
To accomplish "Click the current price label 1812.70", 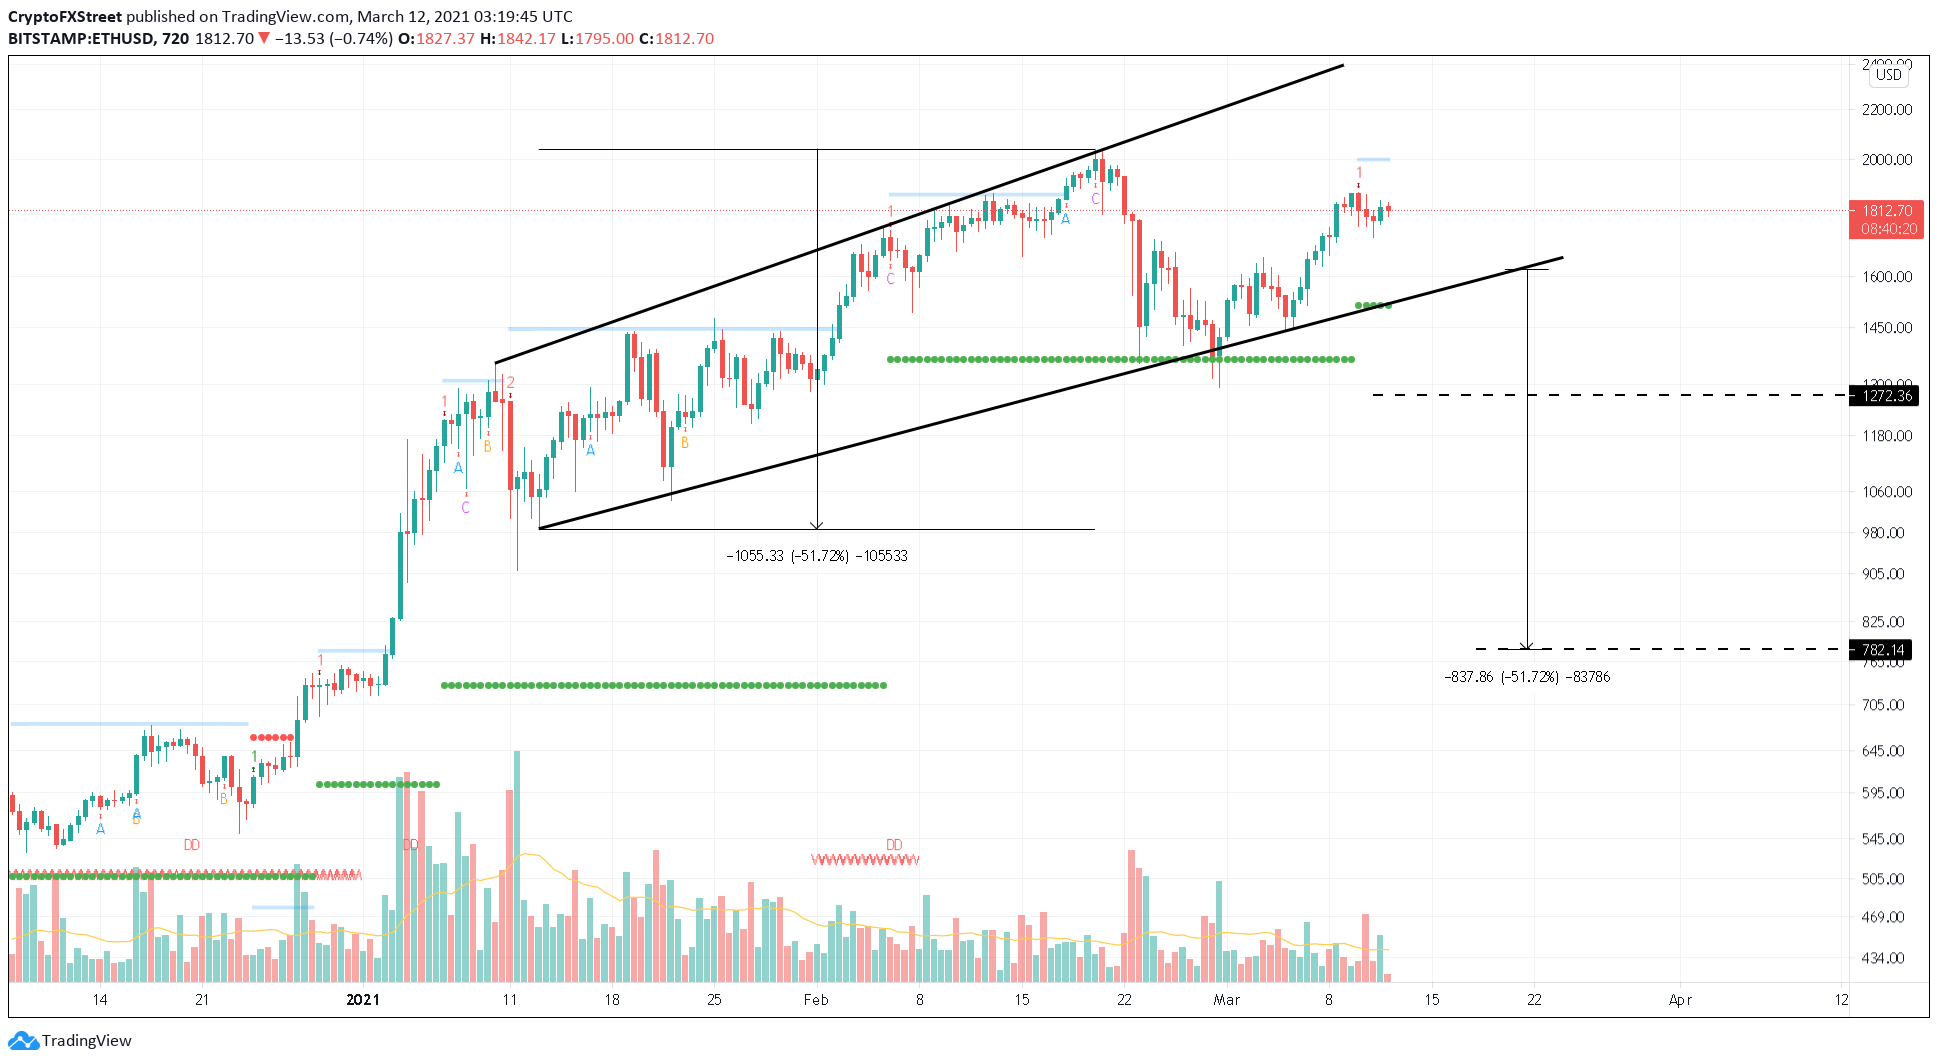I will coord(1885,211).
